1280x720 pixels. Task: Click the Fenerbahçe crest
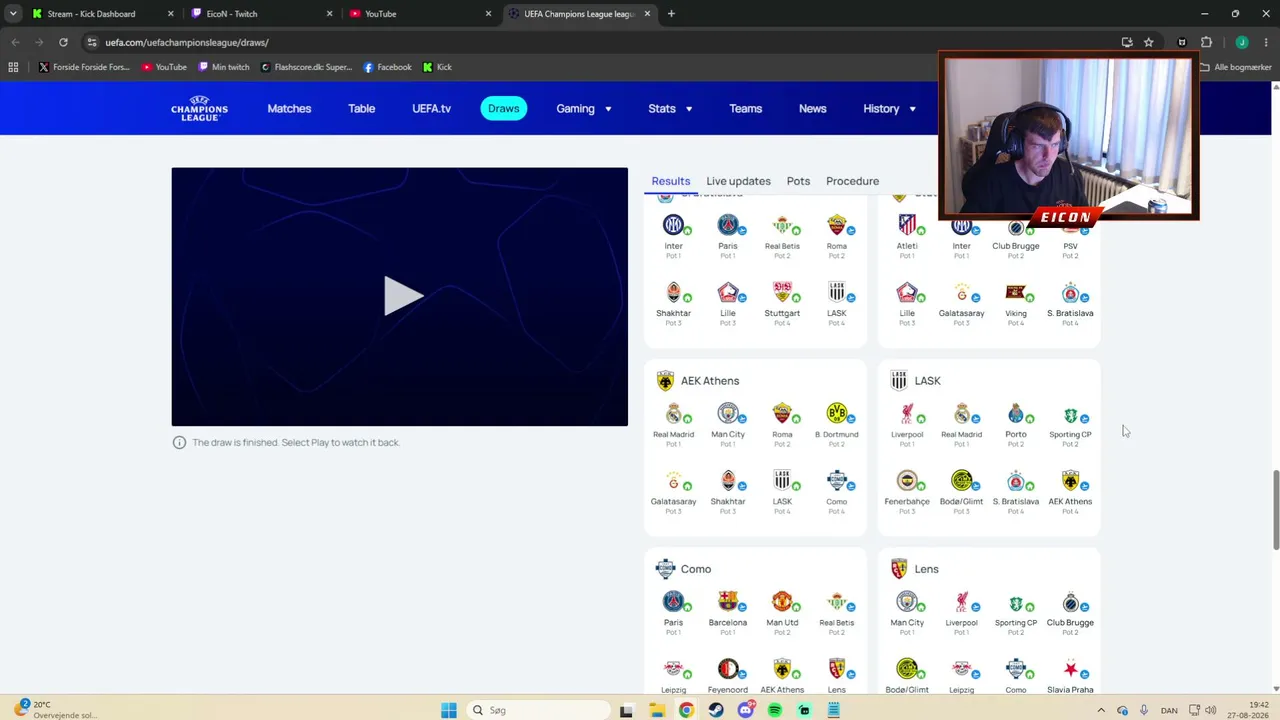tap(907, 480)
